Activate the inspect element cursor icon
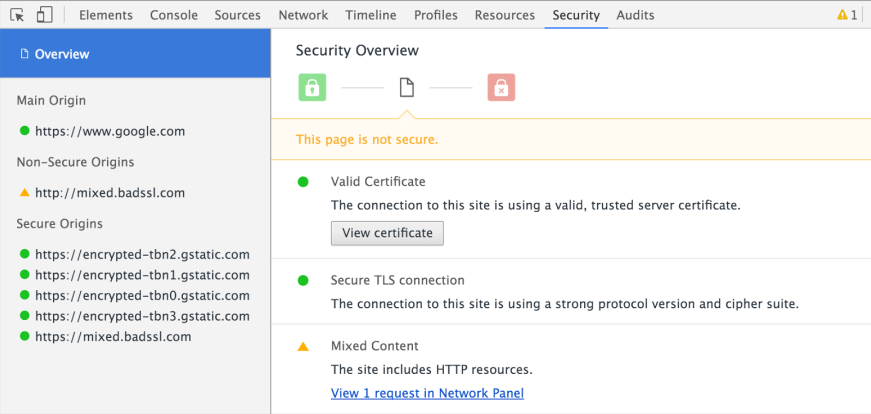Viewport: 871px width, 414px height. (x=17, y=15)
